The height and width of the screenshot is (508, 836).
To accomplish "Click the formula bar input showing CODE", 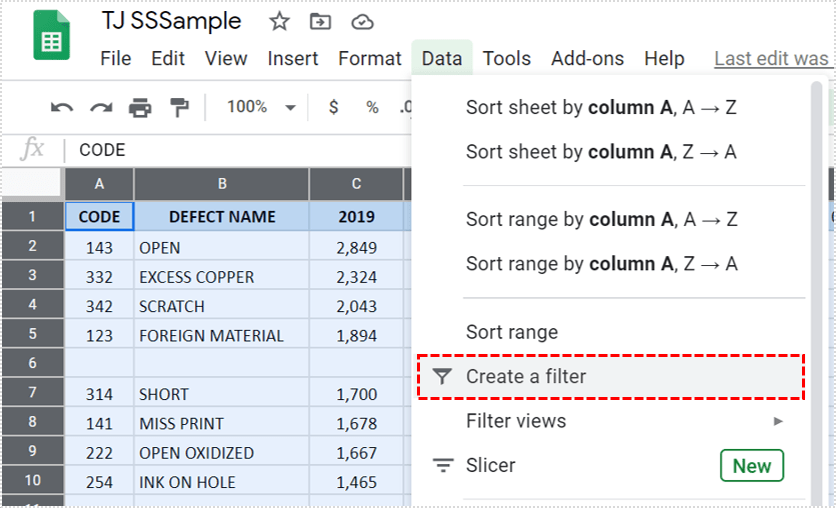I will 240,150.
